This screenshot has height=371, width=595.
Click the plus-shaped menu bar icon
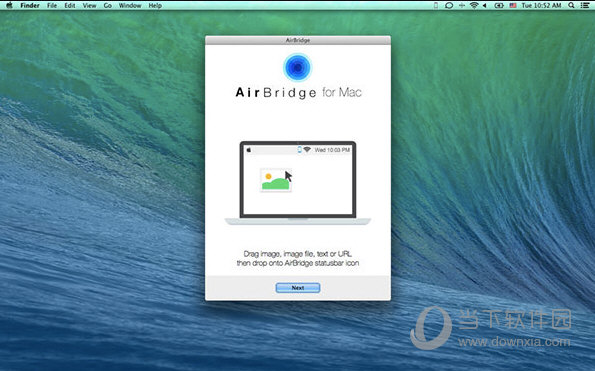462,5
